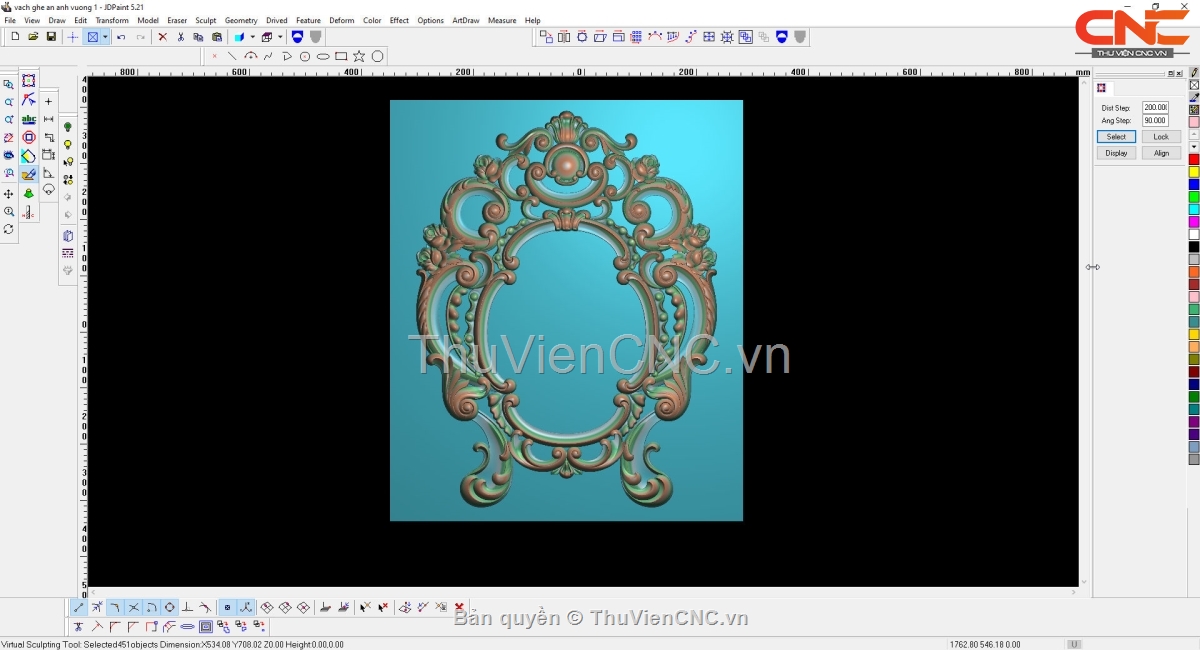This screenshot has height=650, width=1200.
Task: Open the Sculpt menu
Action: click(x=205, y=20)
